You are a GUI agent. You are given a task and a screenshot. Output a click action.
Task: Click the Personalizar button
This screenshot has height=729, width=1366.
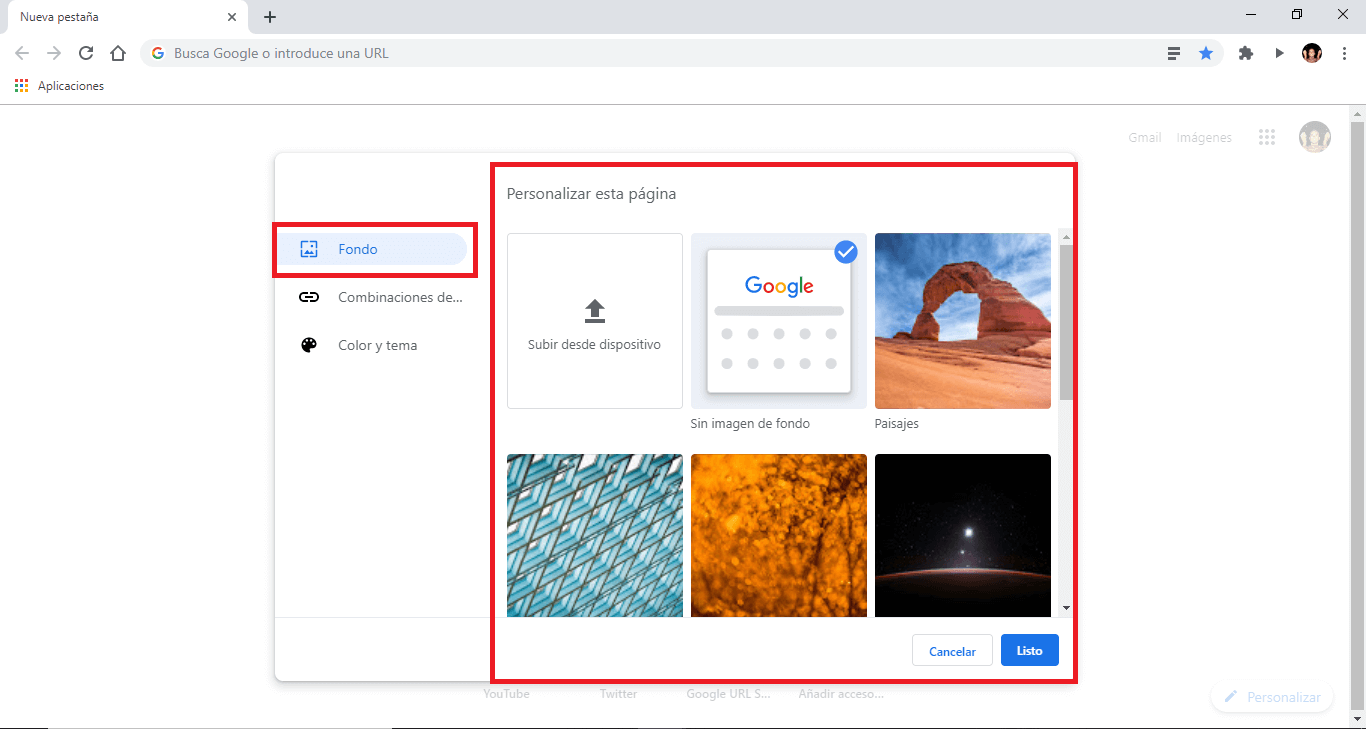(x=1272, y=697)
